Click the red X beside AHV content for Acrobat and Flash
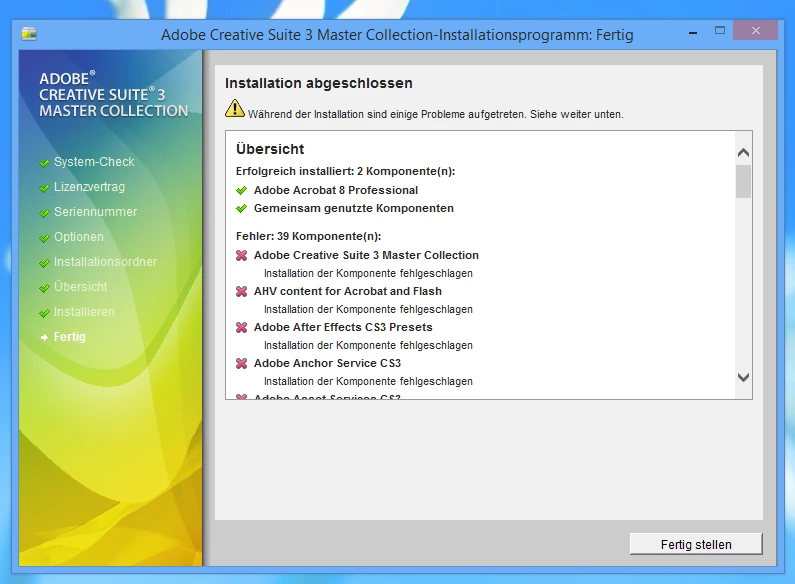 point(241,291)
